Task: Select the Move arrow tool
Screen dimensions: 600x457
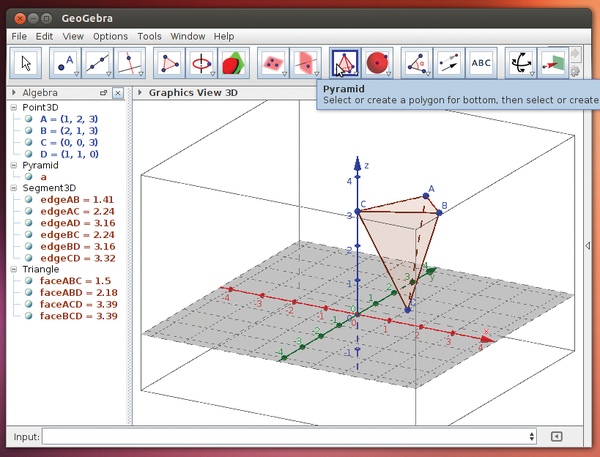Action: pos(27,63)
